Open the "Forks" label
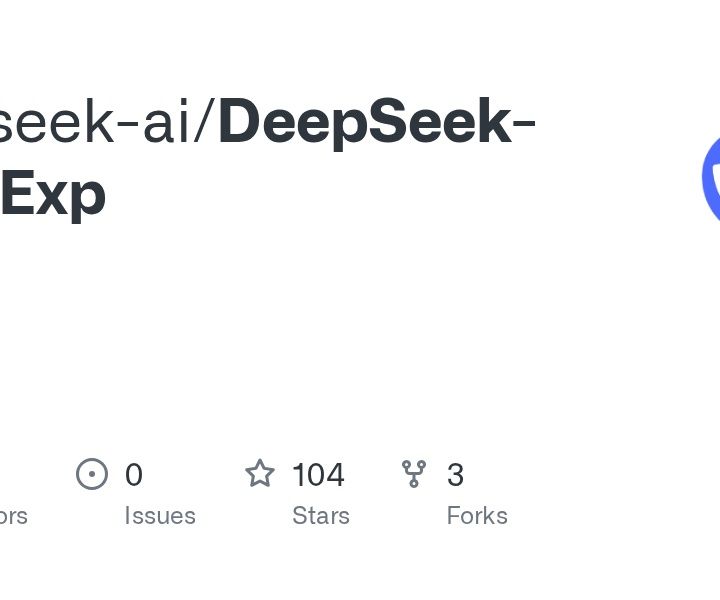Viewport: 720px width, 600px height. point(477,516)
